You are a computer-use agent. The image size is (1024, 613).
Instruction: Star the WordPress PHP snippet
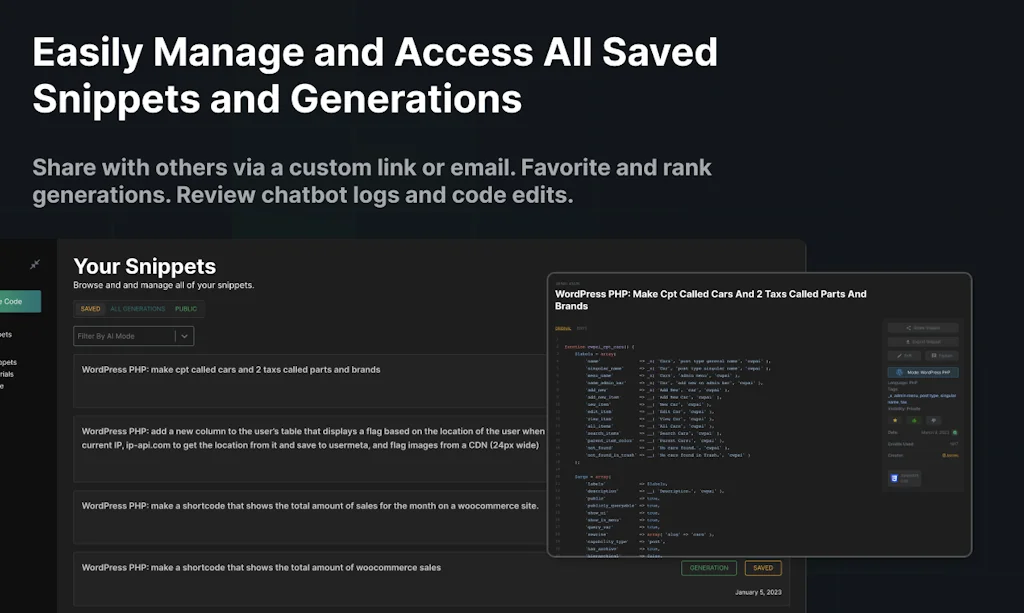[x=894, y=420]
